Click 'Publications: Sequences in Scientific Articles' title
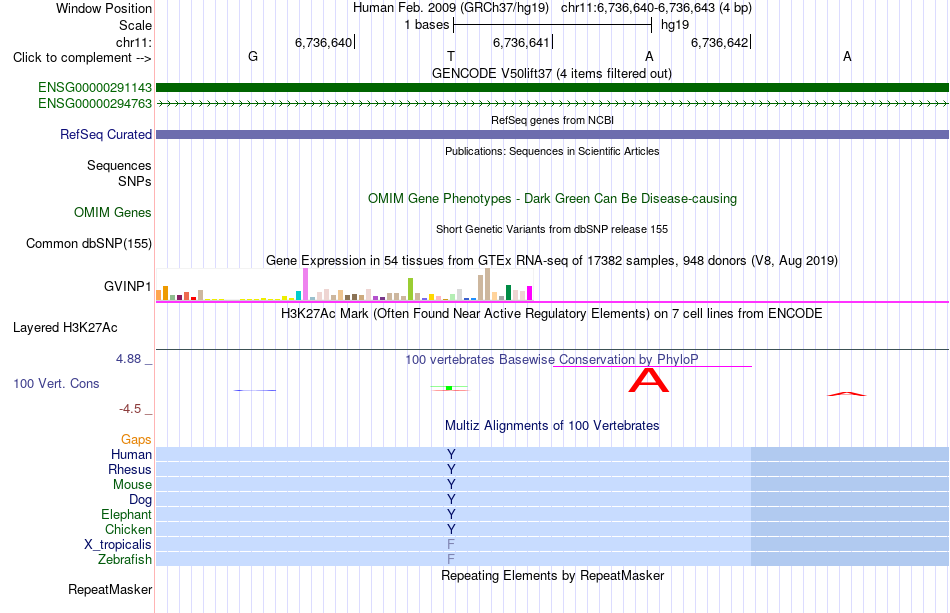Image resolution: width=950 pixels, height=613 pixels. [x=552, y=151]
